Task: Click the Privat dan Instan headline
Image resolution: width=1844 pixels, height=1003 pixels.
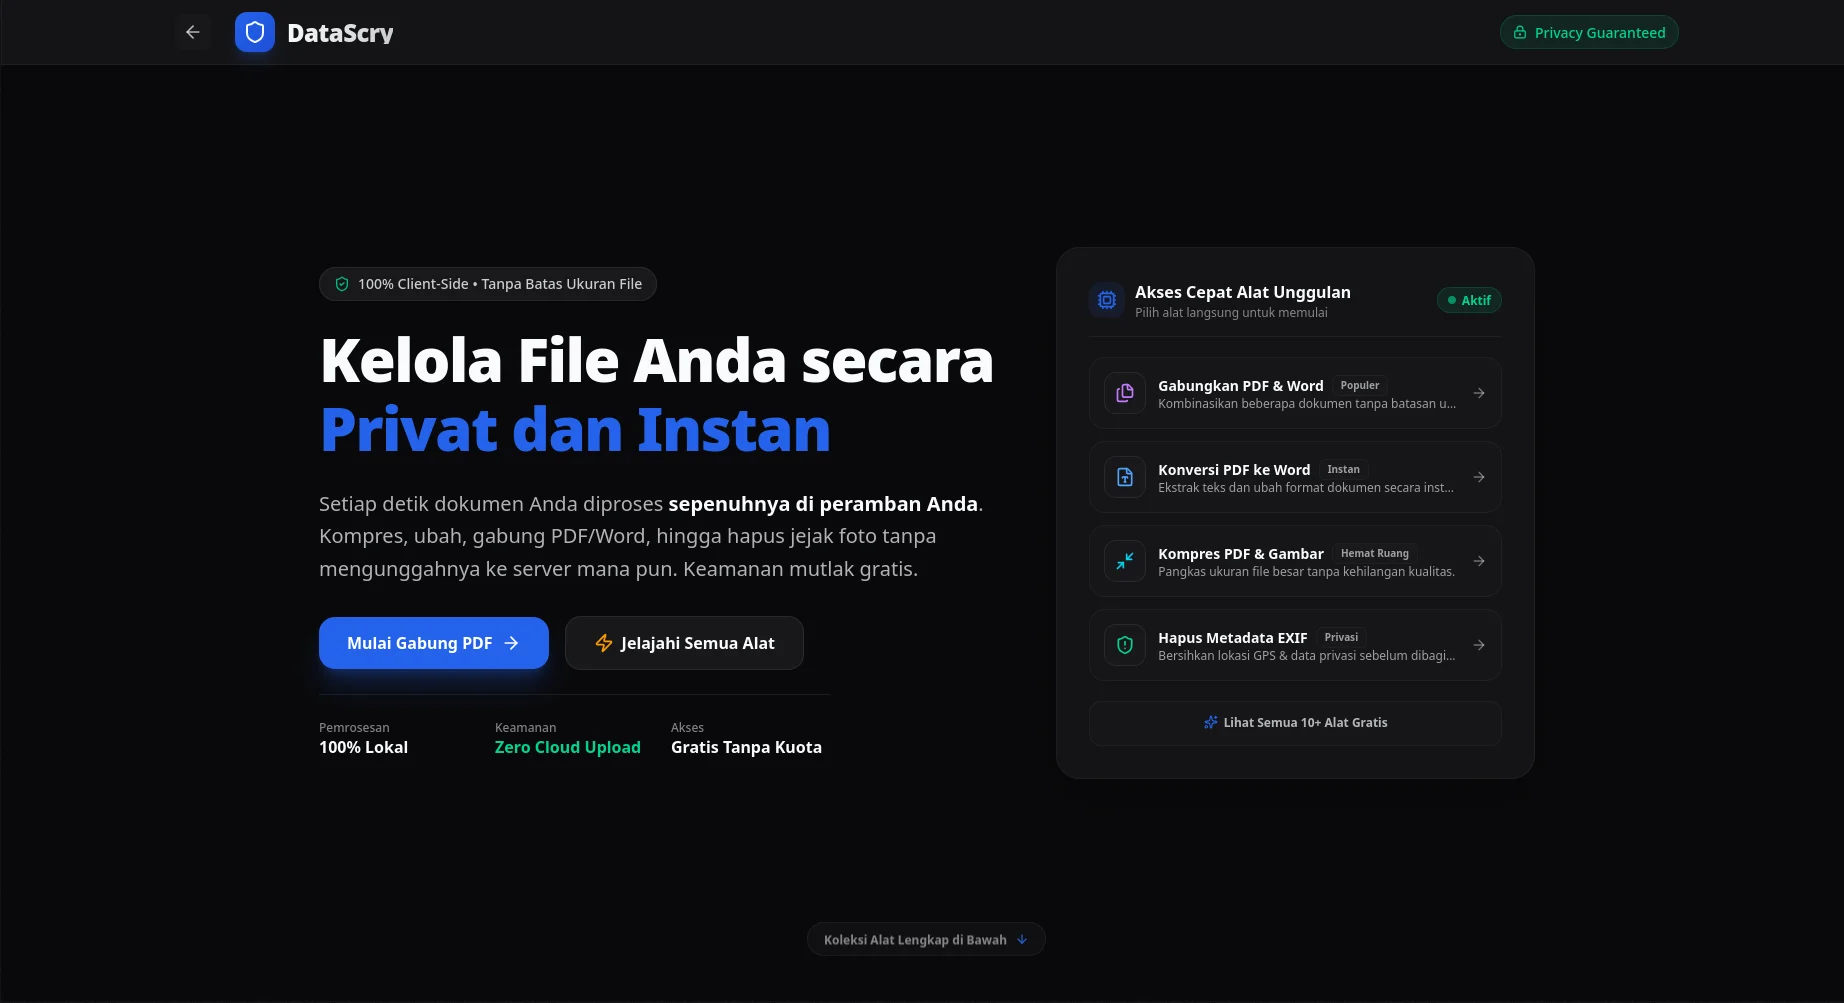Action: (575, 430)
